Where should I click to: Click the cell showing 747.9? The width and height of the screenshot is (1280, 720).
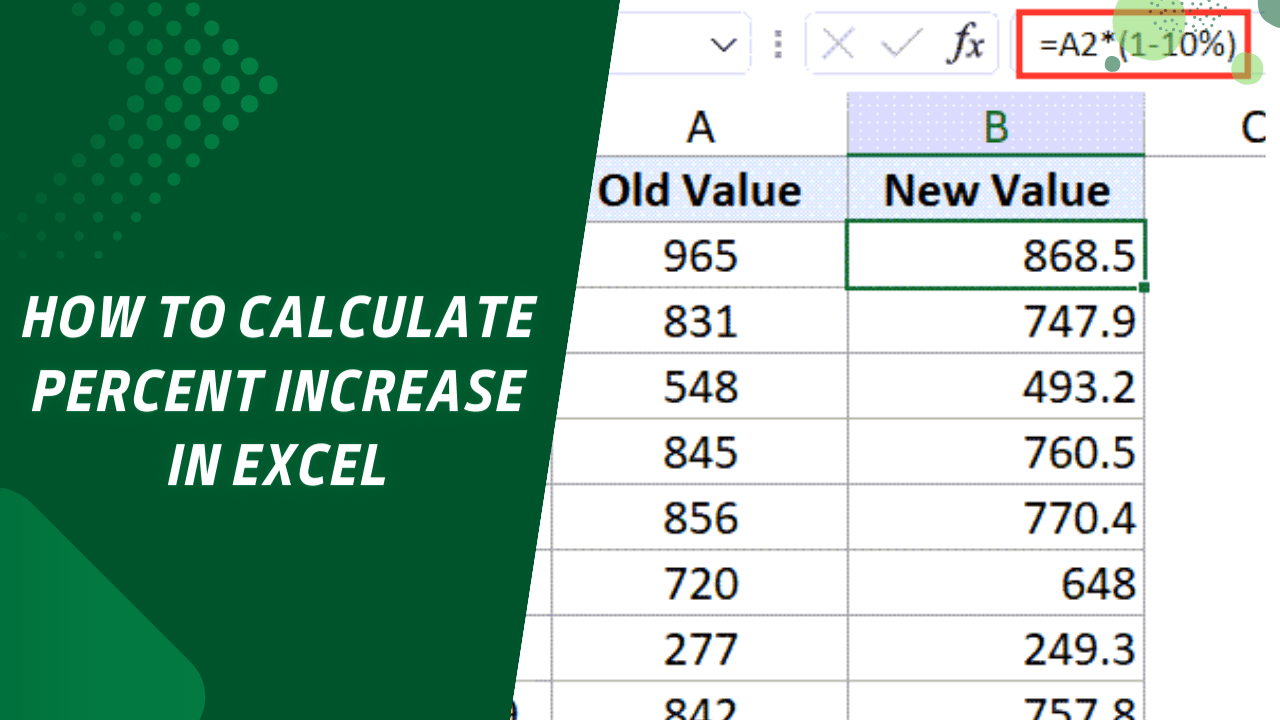(x=996, y=320)
